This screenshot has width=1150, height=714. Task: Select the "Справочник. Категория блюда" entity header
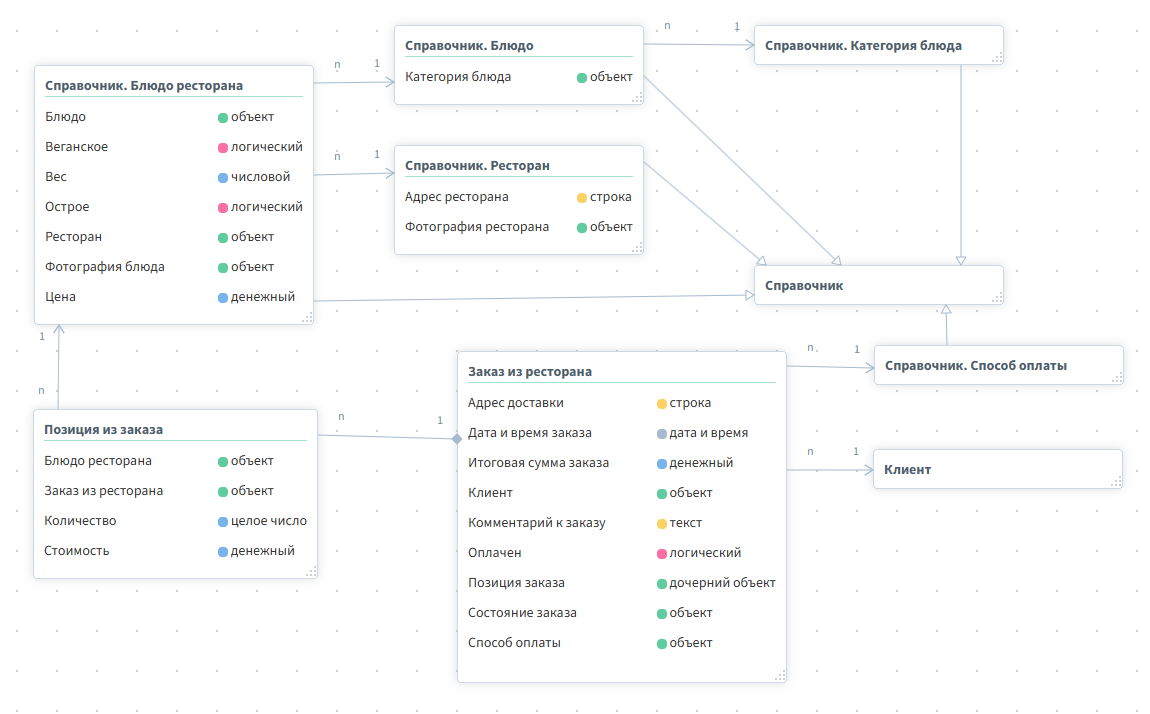pos(863,46)
